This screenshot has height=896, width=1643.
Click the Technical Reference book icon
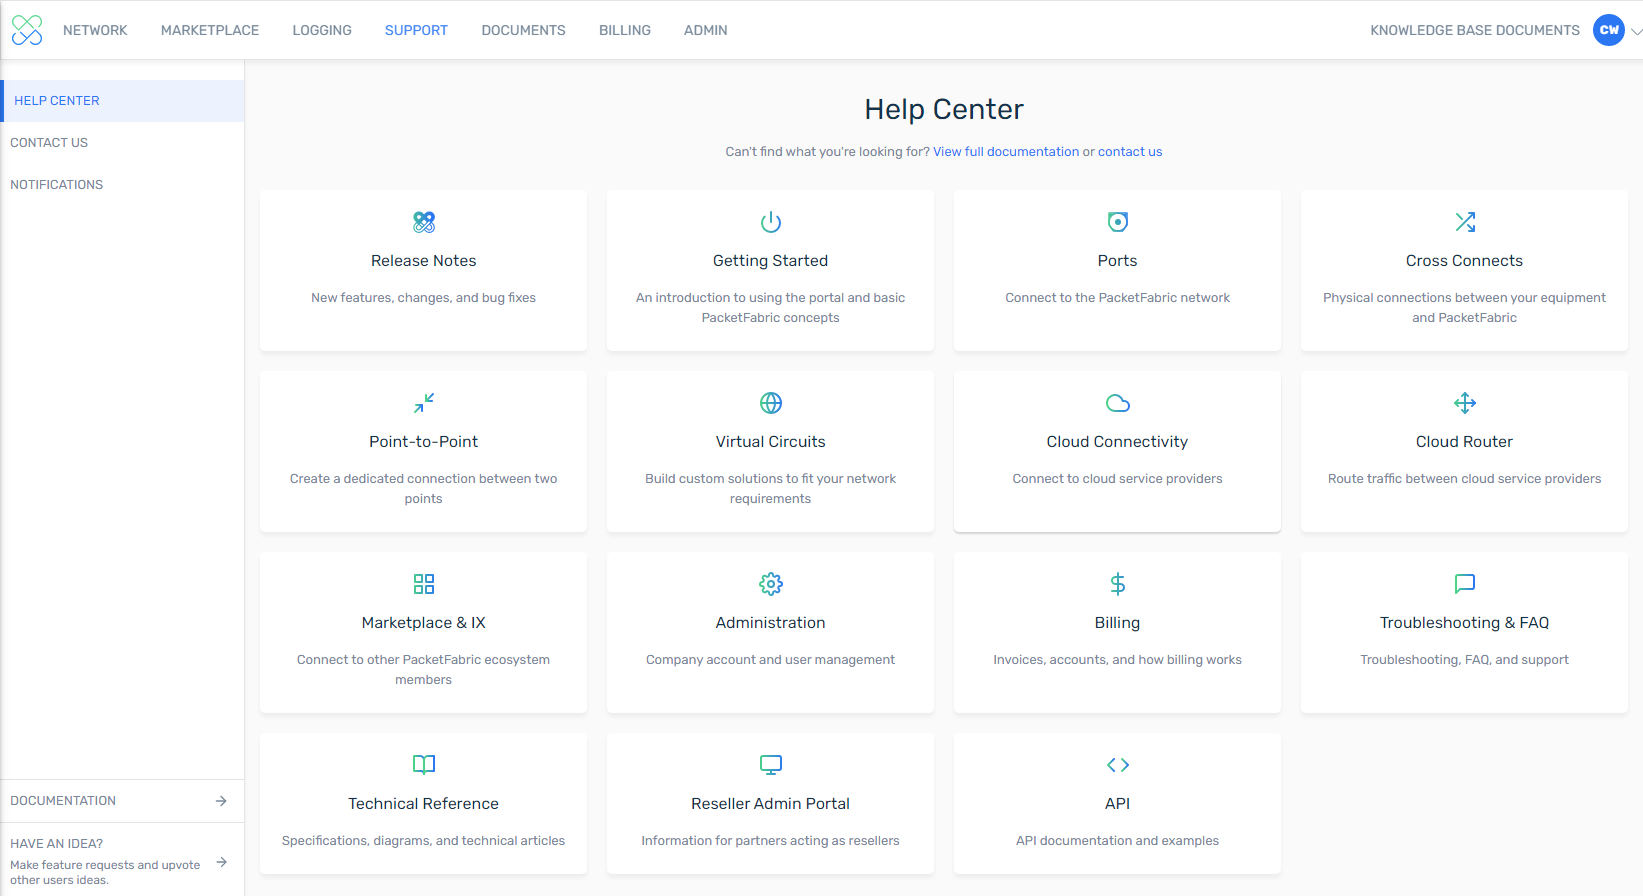click(424, 765)
